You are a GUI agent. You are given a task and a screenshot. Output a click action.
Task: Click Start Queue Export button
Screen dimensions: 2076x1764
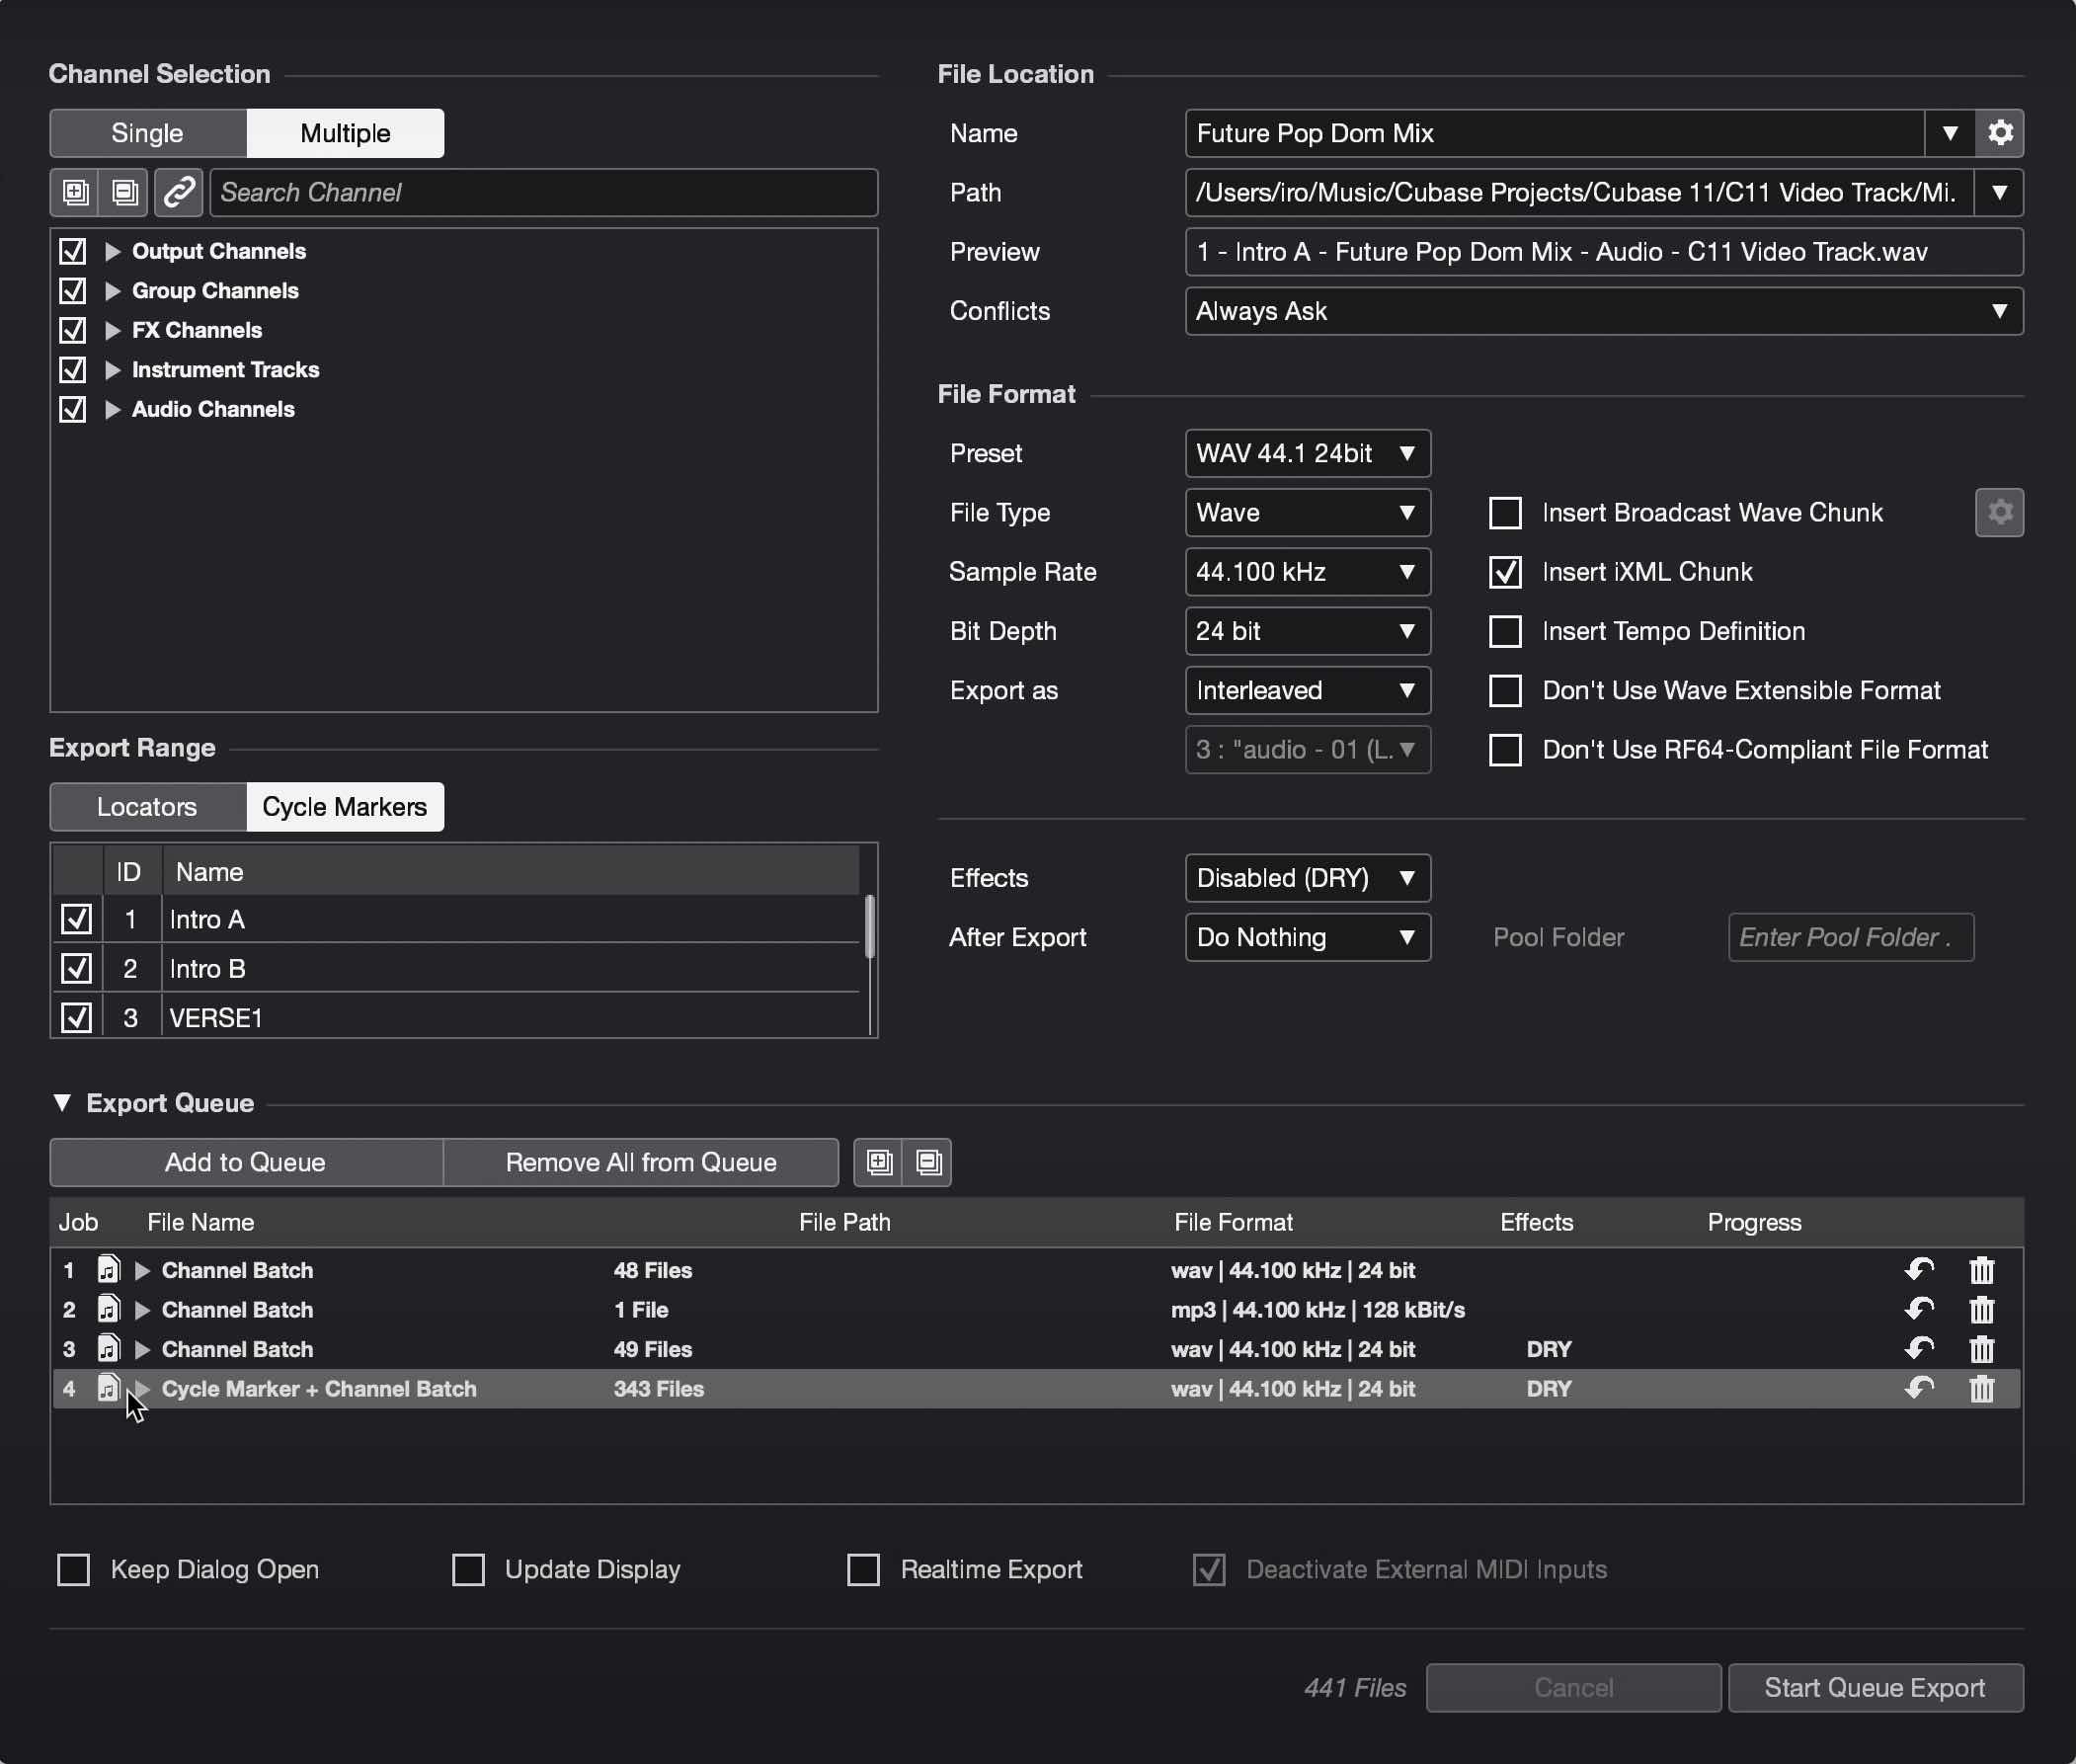pyautogui.click(x=1875, y=1688)
